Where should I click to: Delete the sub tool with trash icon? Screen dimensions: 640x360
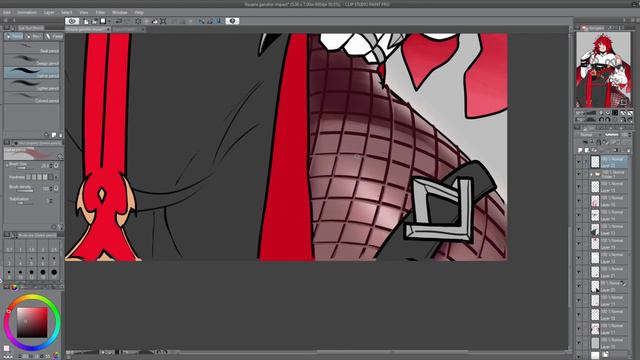tap(60, 135)
